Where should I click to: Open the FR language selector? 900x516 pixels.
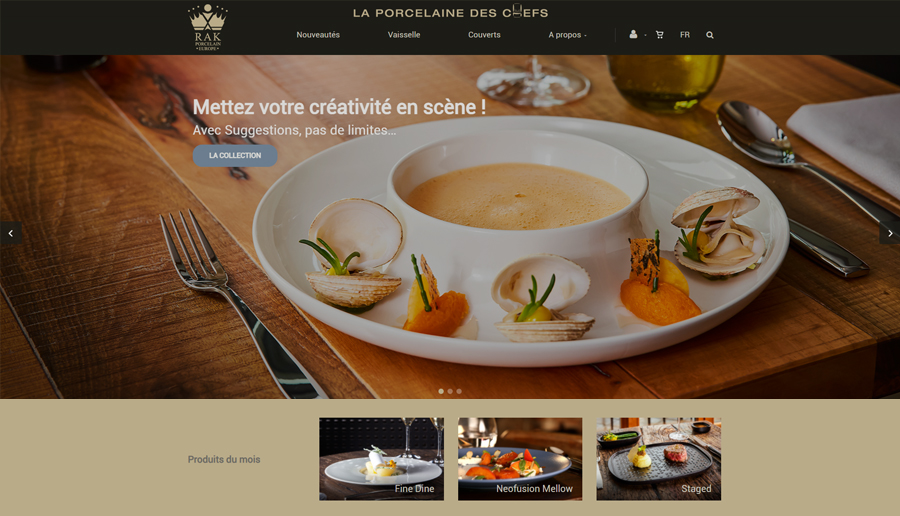coord(685,35)
